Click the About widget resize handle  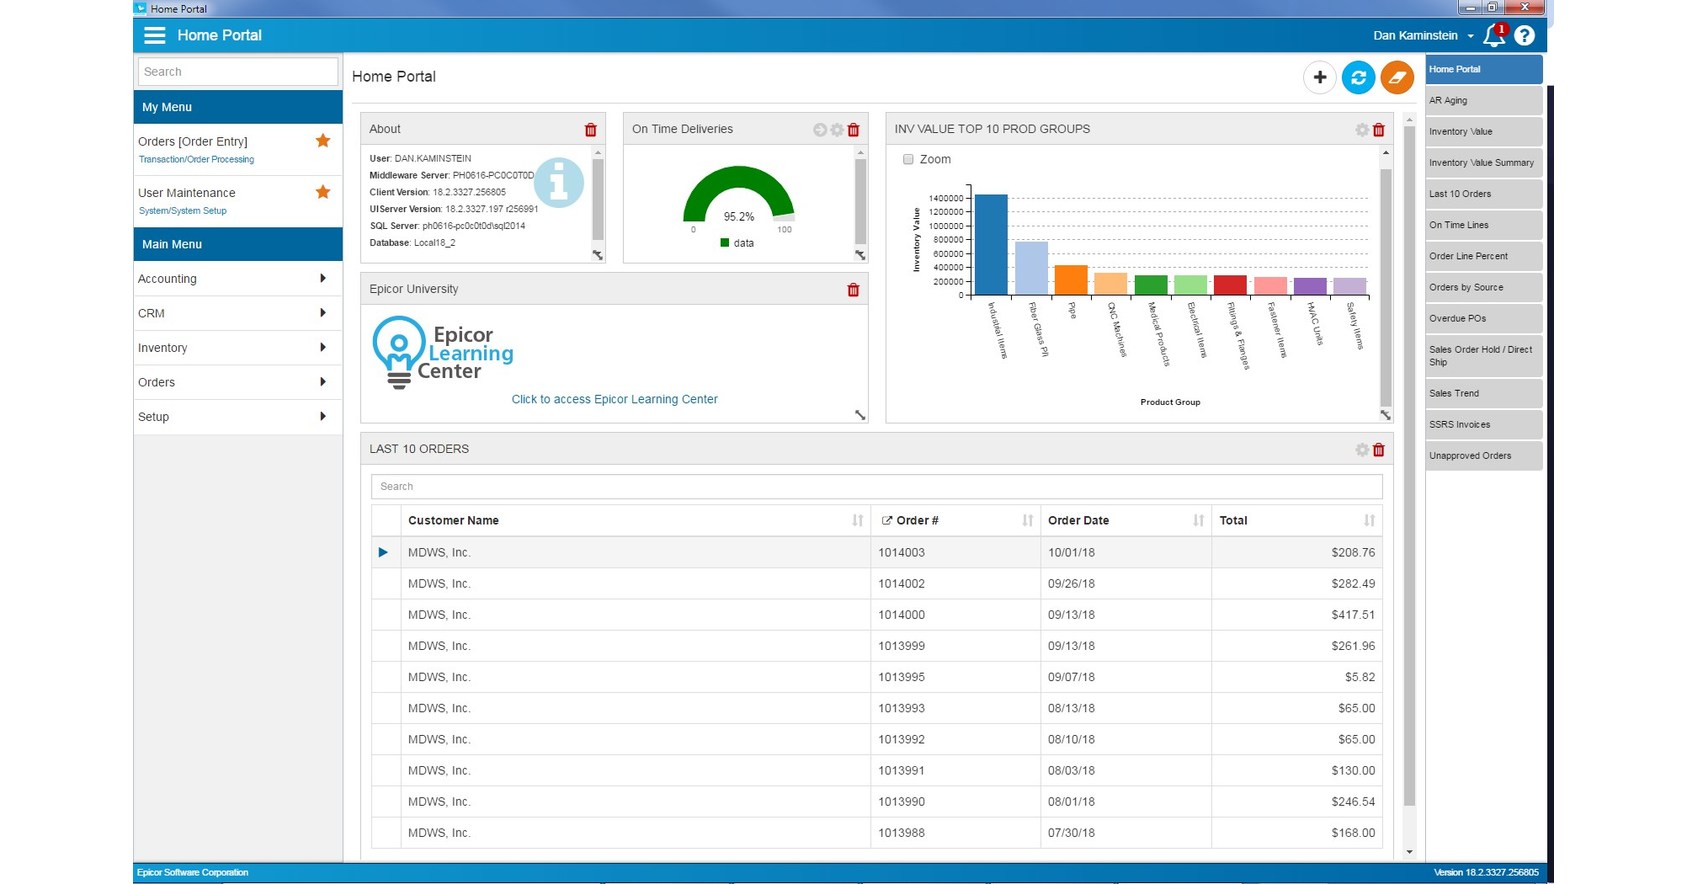(x=597, y=255)
